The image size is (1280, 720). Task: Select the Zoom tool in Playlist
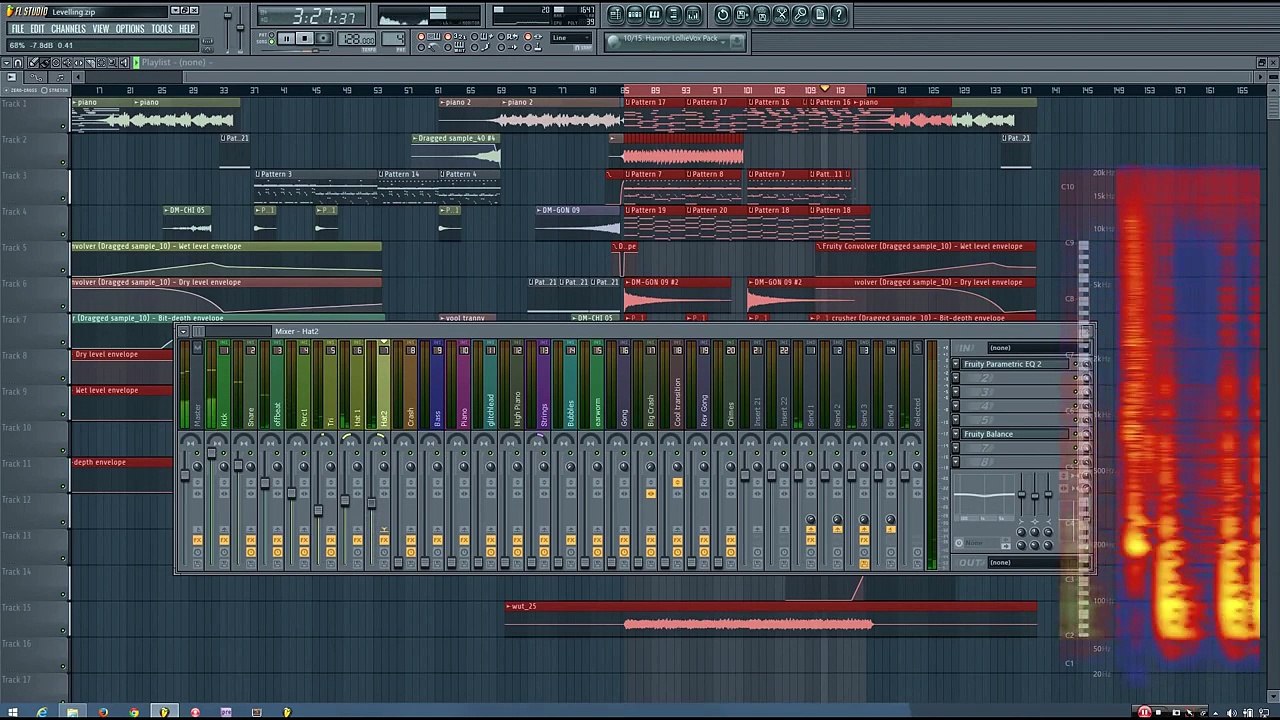point(112,62)
